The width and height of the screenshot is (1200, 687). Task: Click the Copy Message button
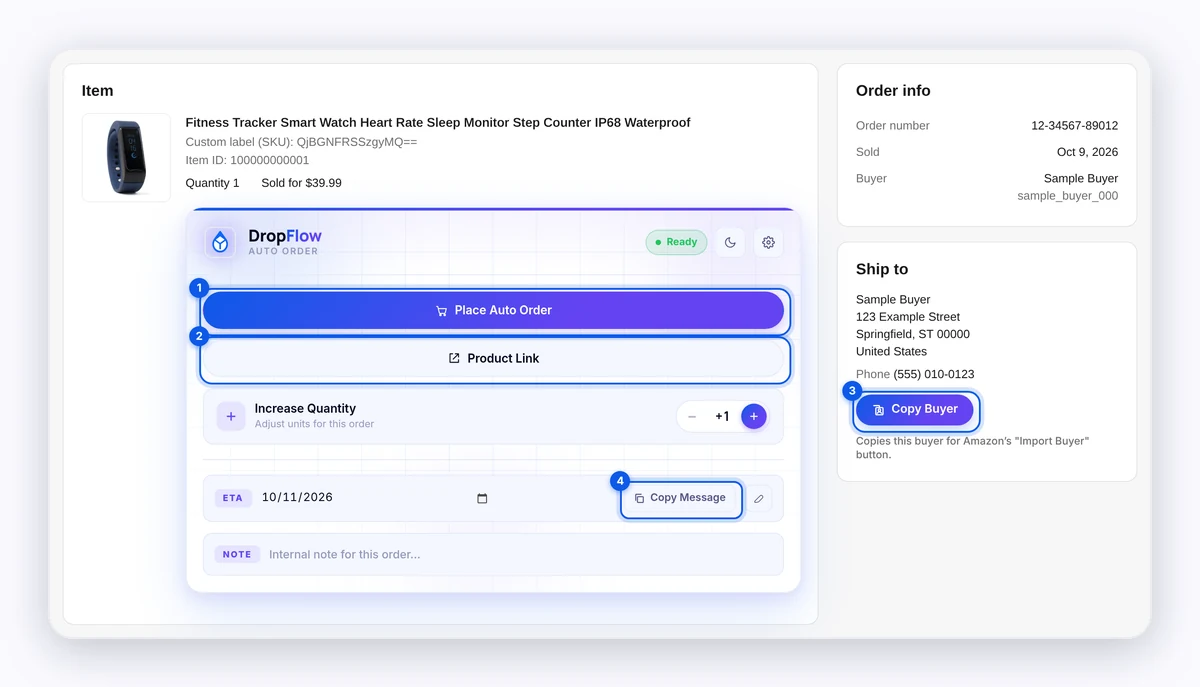(x=681, y=498)
